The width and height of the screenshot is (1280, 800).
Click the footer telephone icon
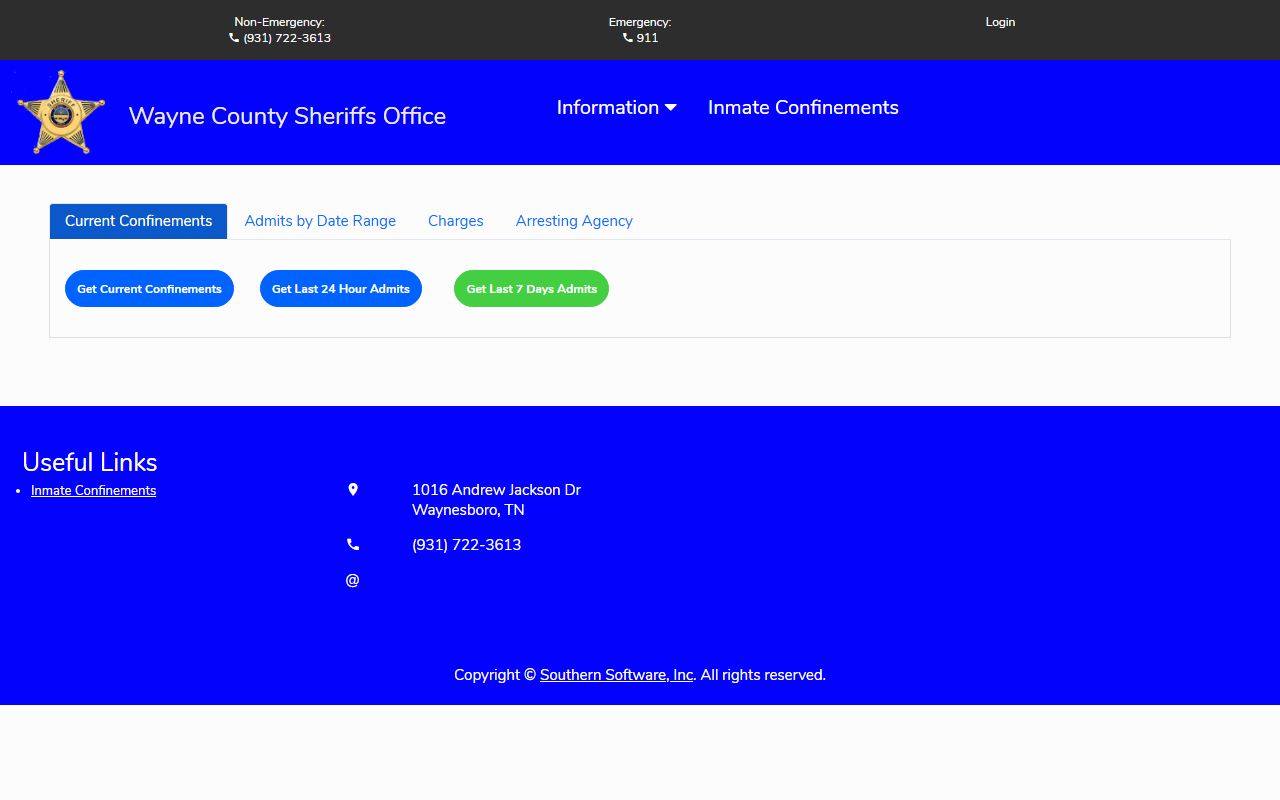[353, 545]
